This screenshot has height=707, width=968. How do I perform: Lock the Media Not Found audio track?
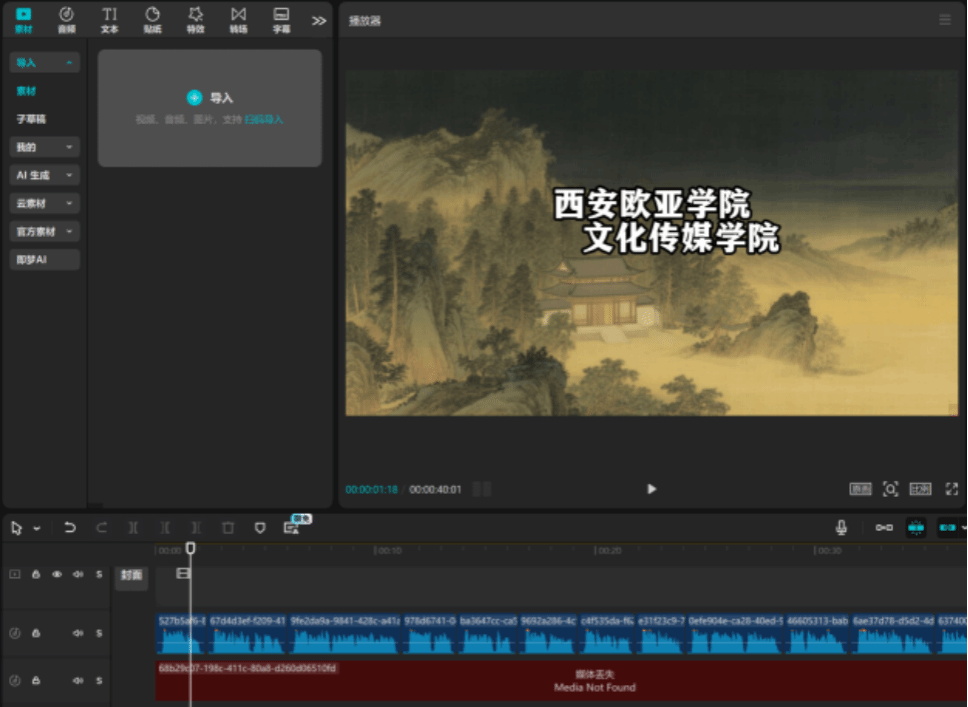pyautogui.click(x=36, y=681)
